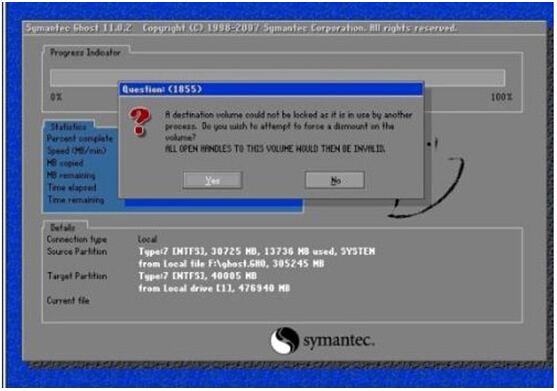Click the 100% progress end label
Screen dimensions: 557x391
click(x=502, y=97)
